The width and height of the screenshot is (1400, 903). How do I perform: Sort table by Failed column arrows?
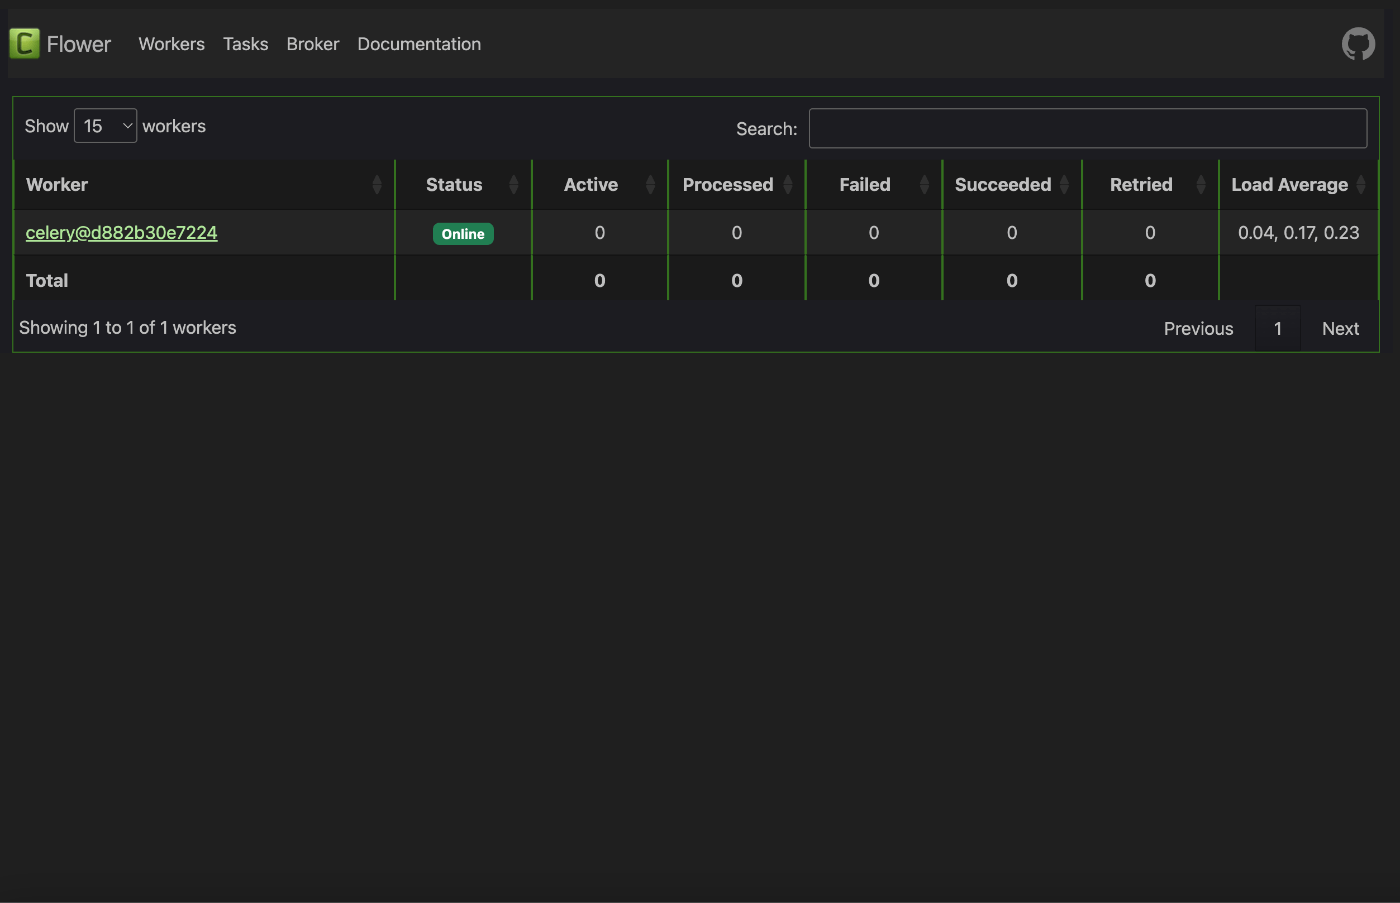pos(924,184)
